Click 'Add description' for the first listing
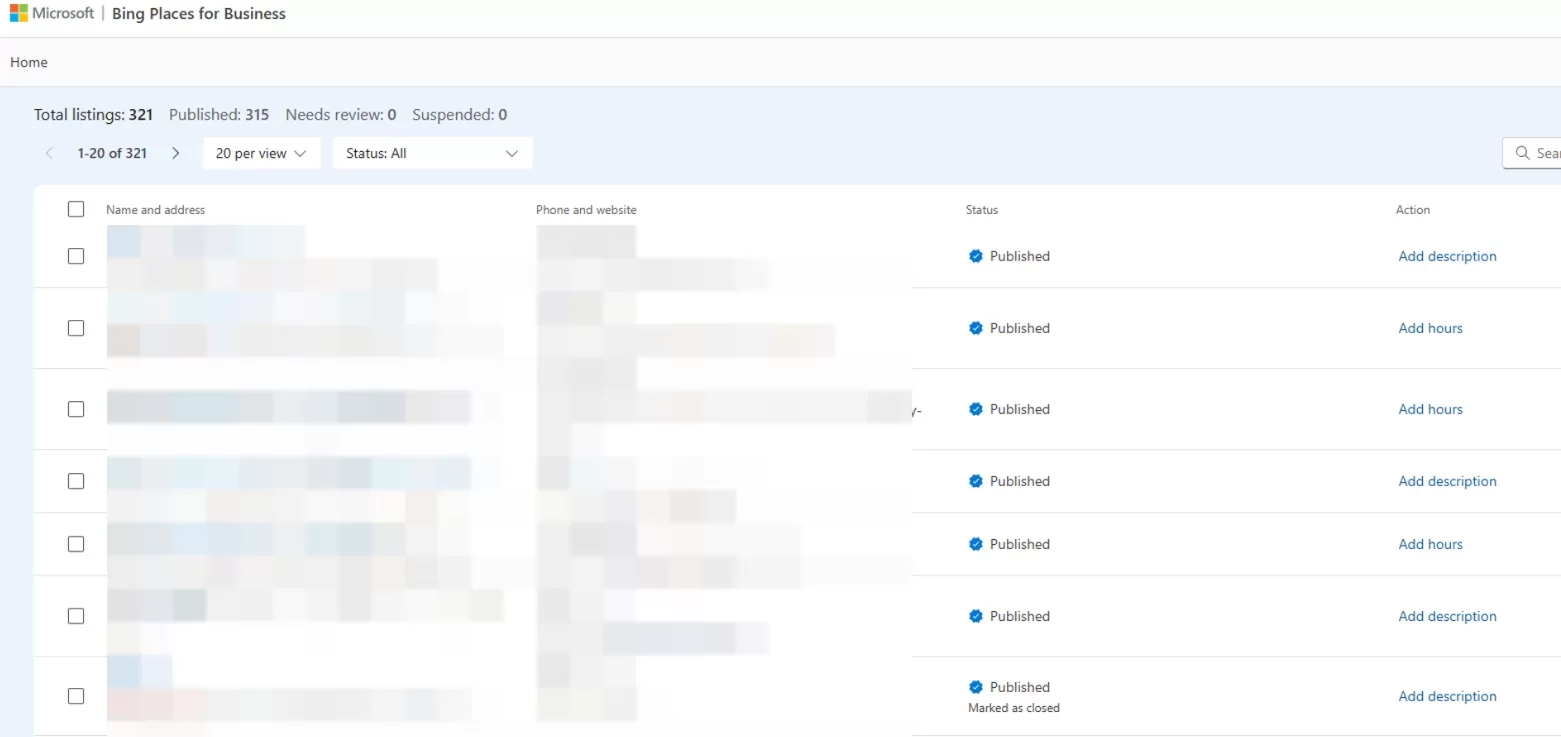This screenshot has width=1561, height=737. pos(1447,256)
